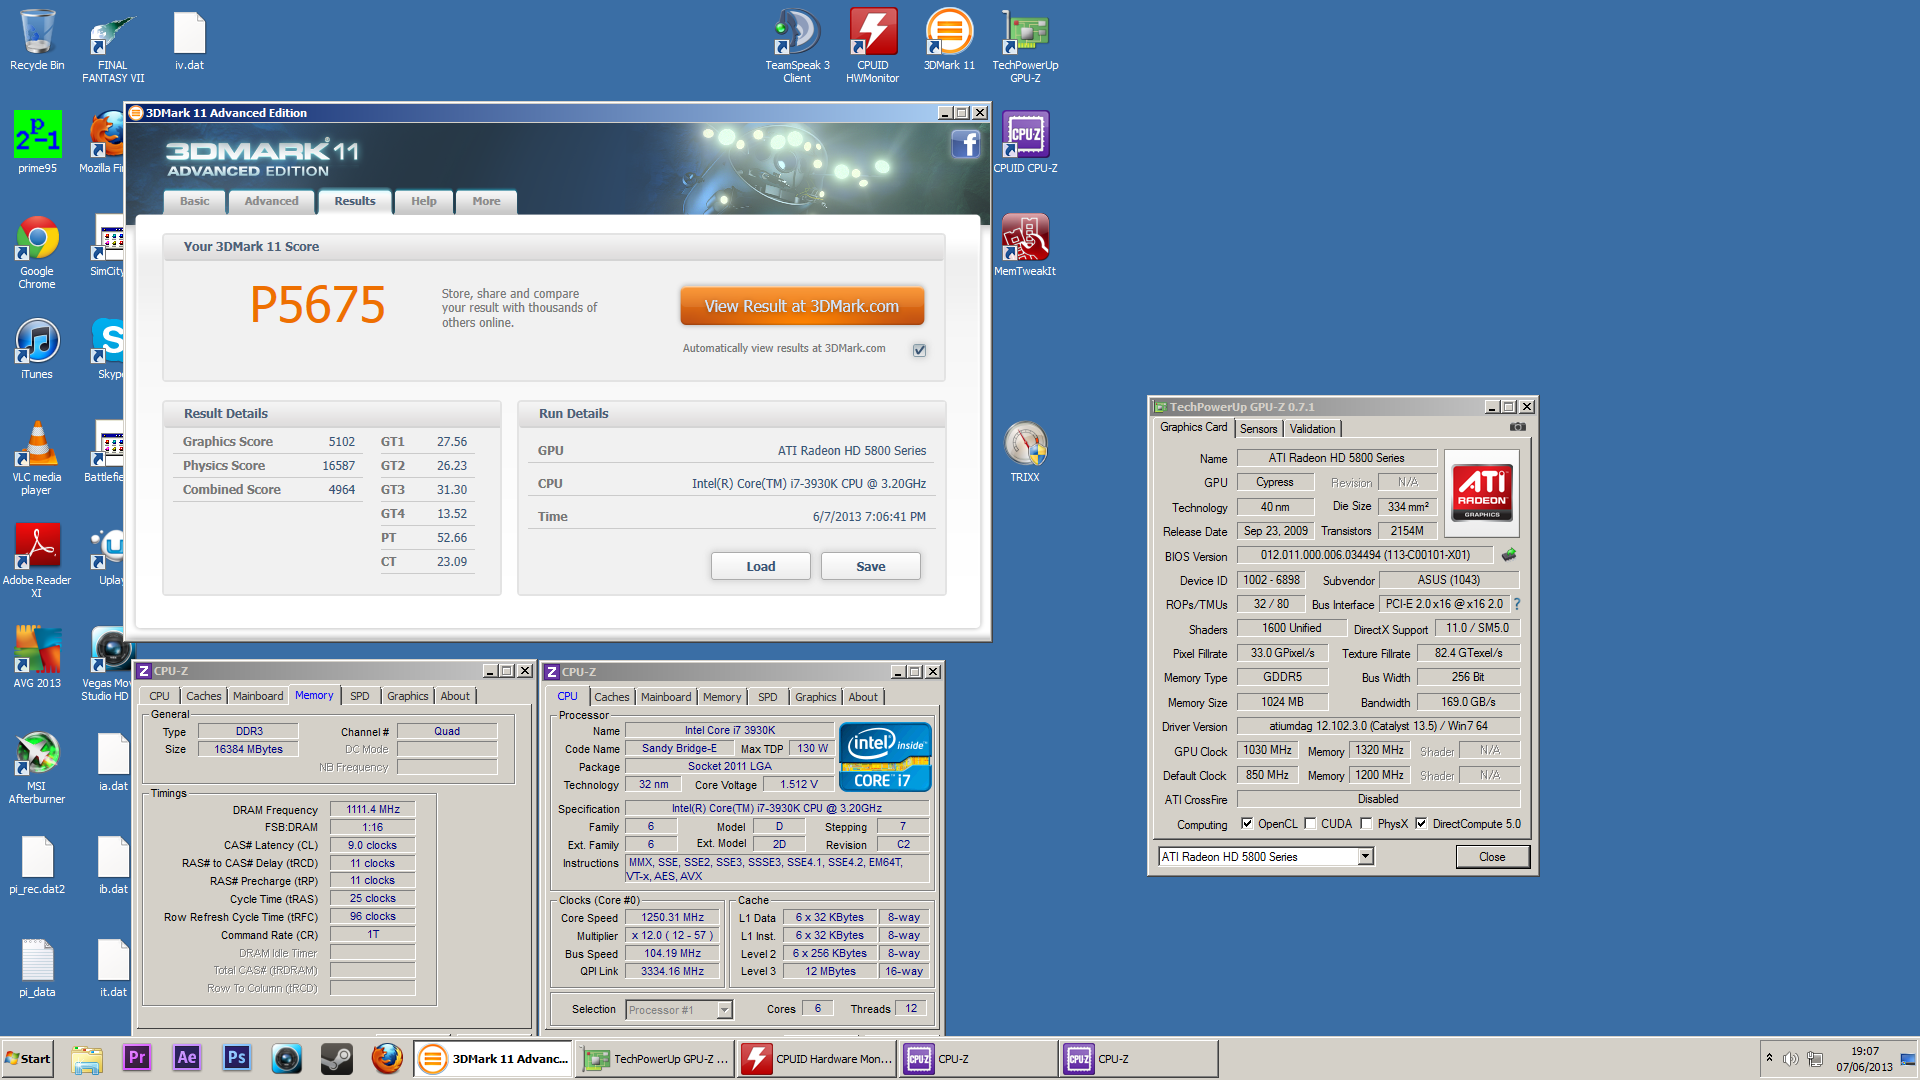Toggle automatic view results at 3DMark.com checkbox
This screenshot has width=1920, height=1080.
coord(919,350)
